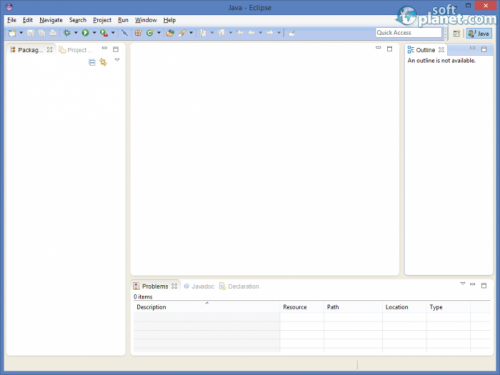Click the New Java Package icon
The width and height of the screenshot is (500, 375).
click(138, 33)
